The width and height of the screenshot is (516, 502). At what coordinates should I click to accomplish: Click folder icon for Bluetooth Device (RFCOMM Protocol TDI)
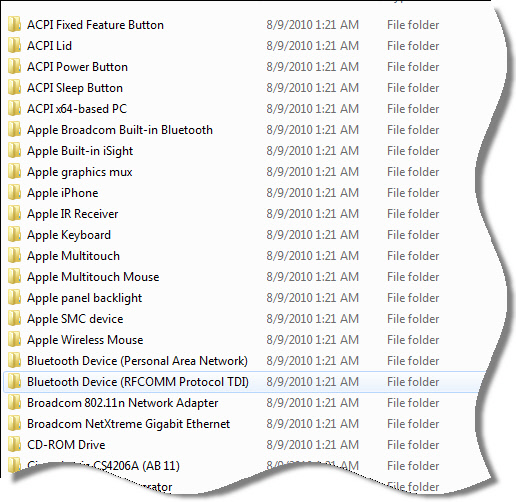14,382
